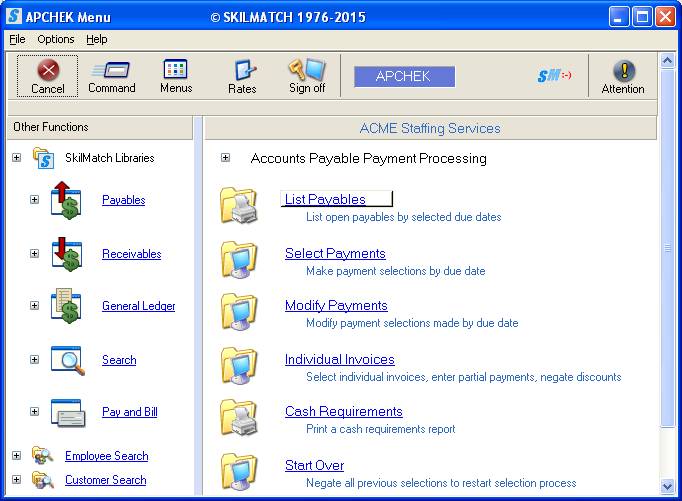Open the Options menu
The width and height of the screenshot is (682, 501).
pyautogui.click(x=56, y=39)
